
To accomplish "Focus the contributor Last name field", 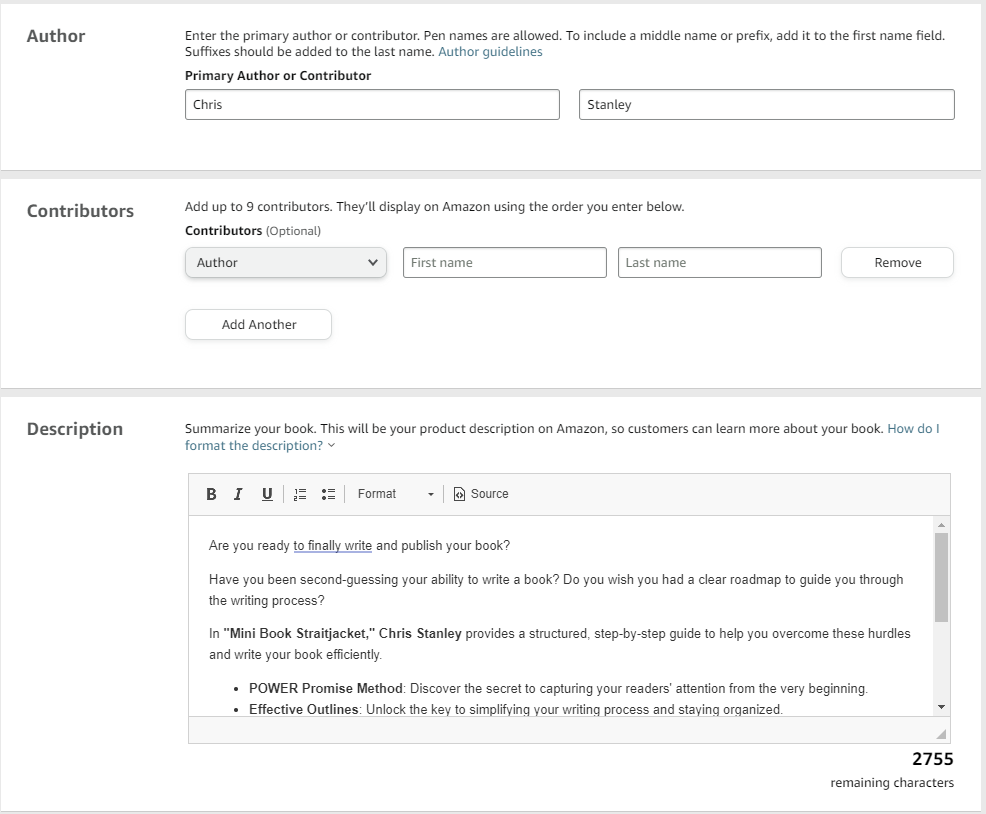I will pyautogui.click(x=719, y=262).
